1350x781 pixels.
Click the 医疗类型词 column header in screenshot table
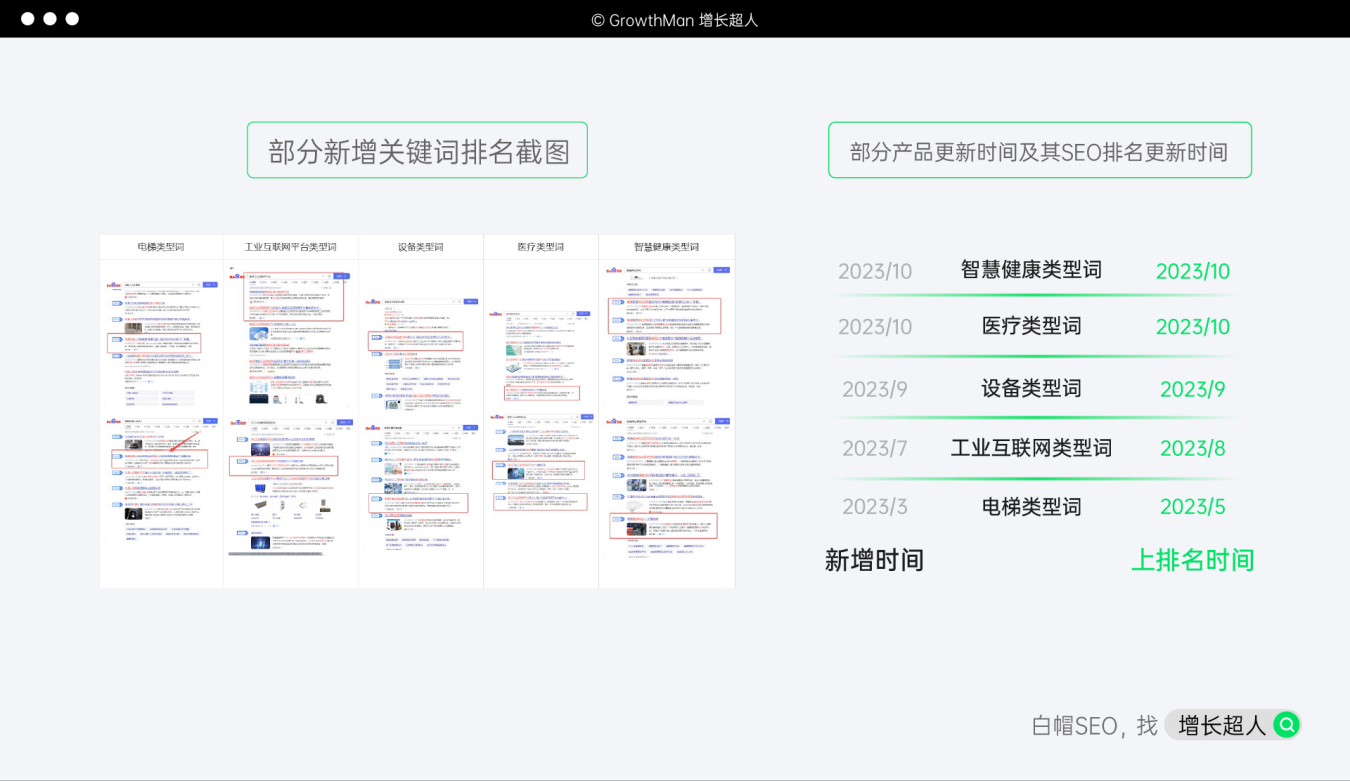pos(540,247)
